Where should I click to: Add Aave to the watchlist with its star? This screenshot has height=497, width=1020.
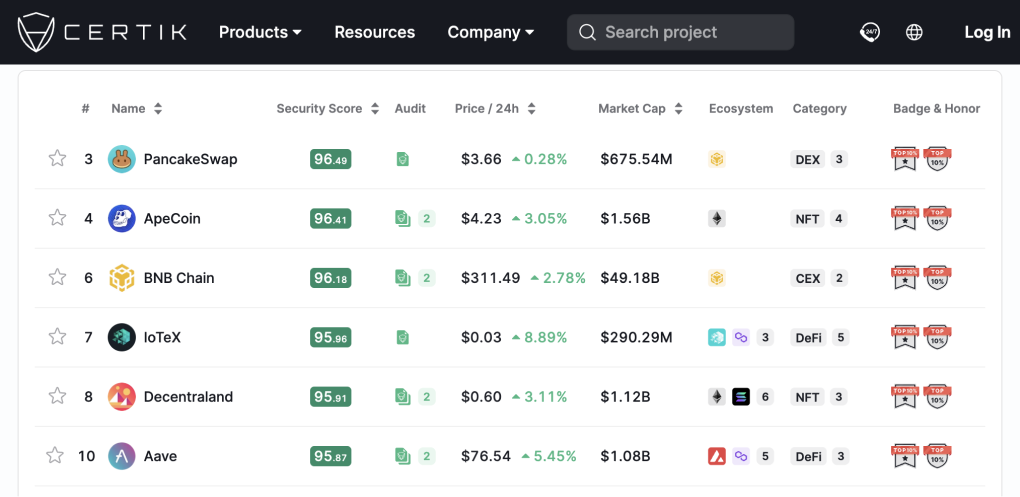tap(55, 456)
